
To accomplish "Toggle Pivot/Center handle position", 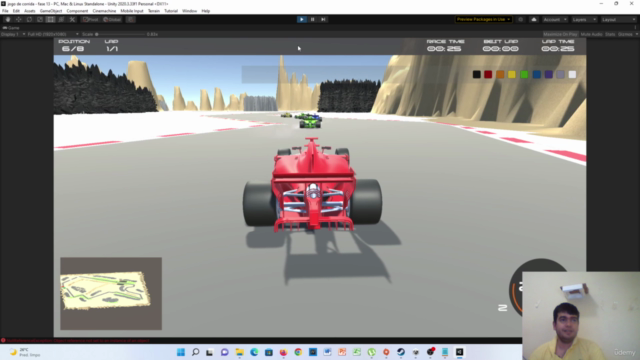I will (91, 19).
